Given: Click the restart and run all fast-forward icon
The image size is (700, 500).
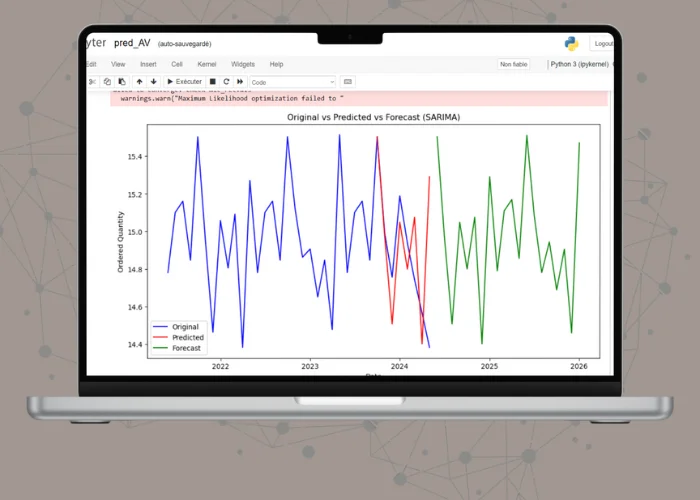Looking at the screenshot, I should tap(240, 82).
